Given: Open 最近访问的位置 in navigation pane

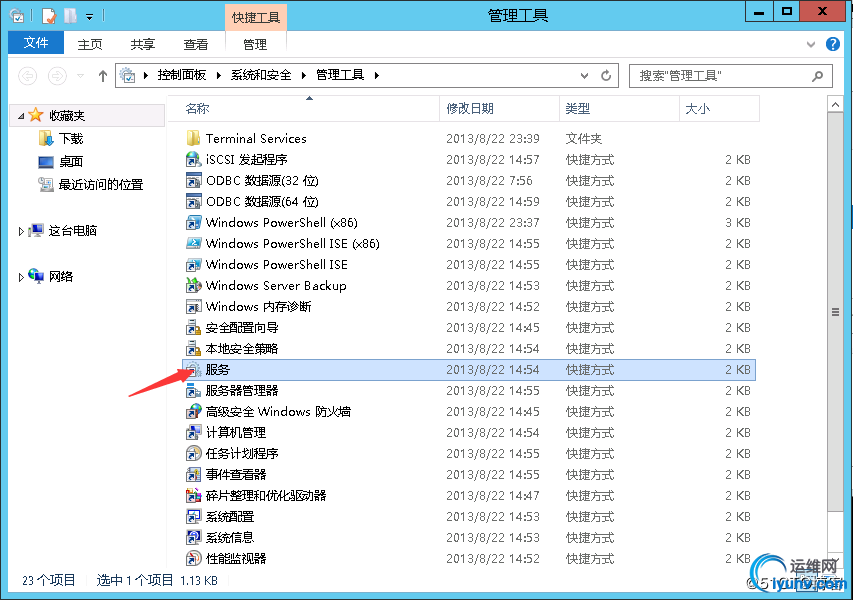Looking at the screenshot, I should pyautogui.click(x=101, y=185).
